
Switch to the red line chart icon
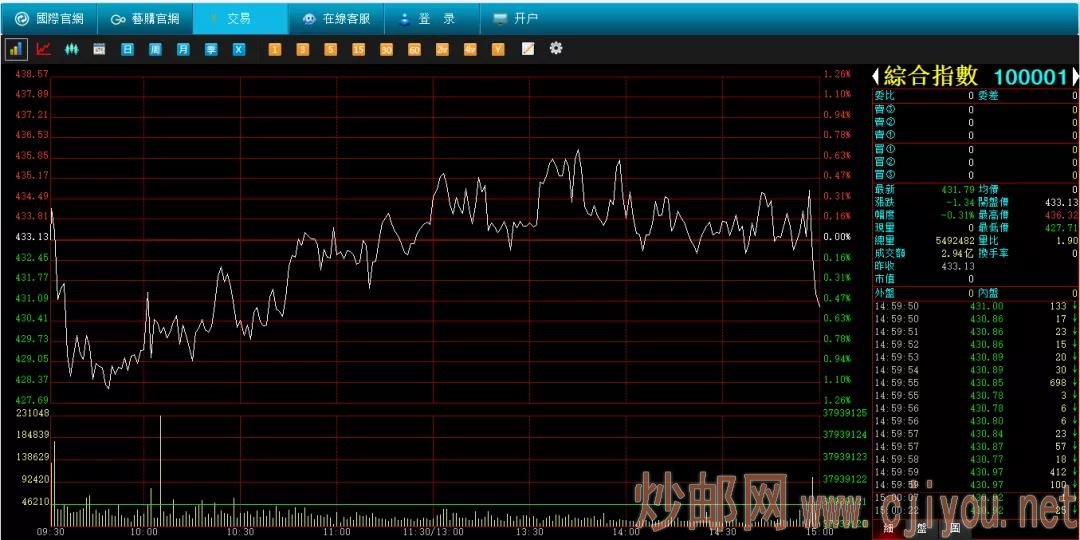(43, 48)
